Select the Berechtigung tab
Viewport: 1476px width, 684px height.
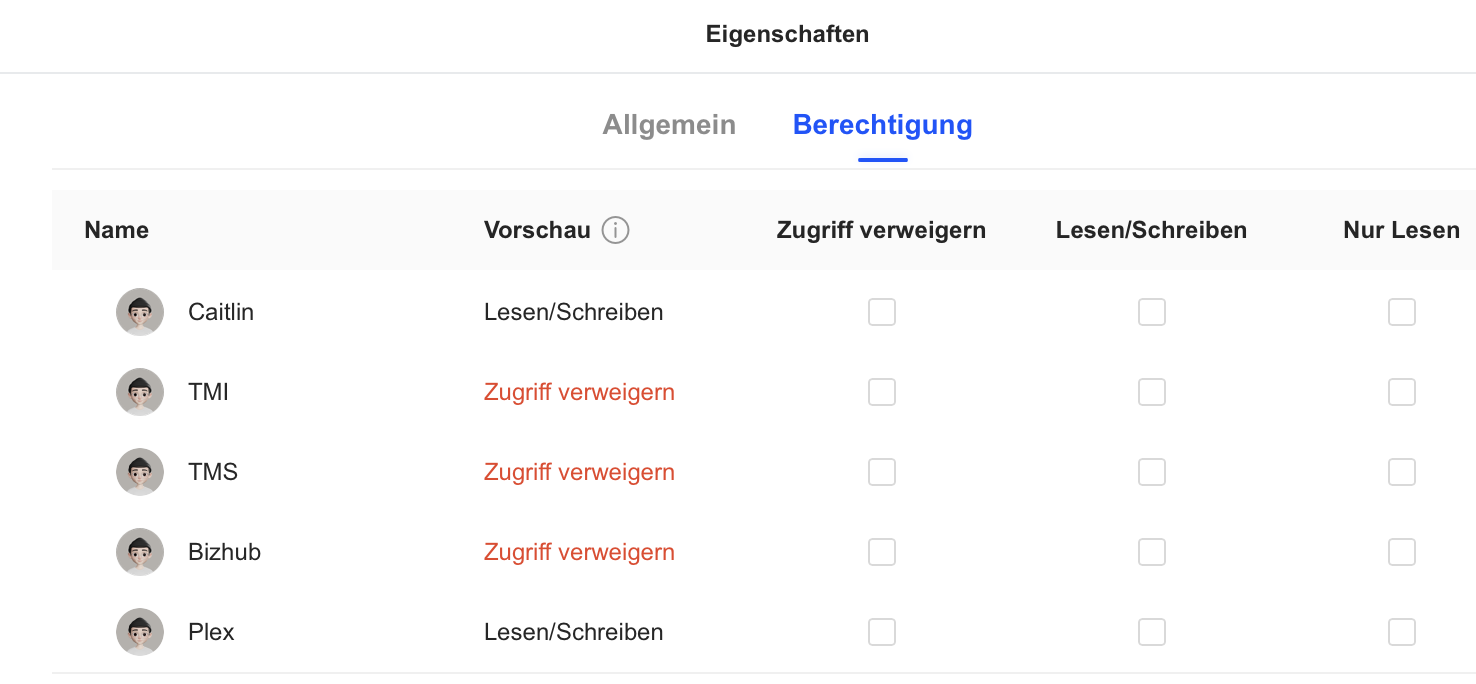point(882,125)
